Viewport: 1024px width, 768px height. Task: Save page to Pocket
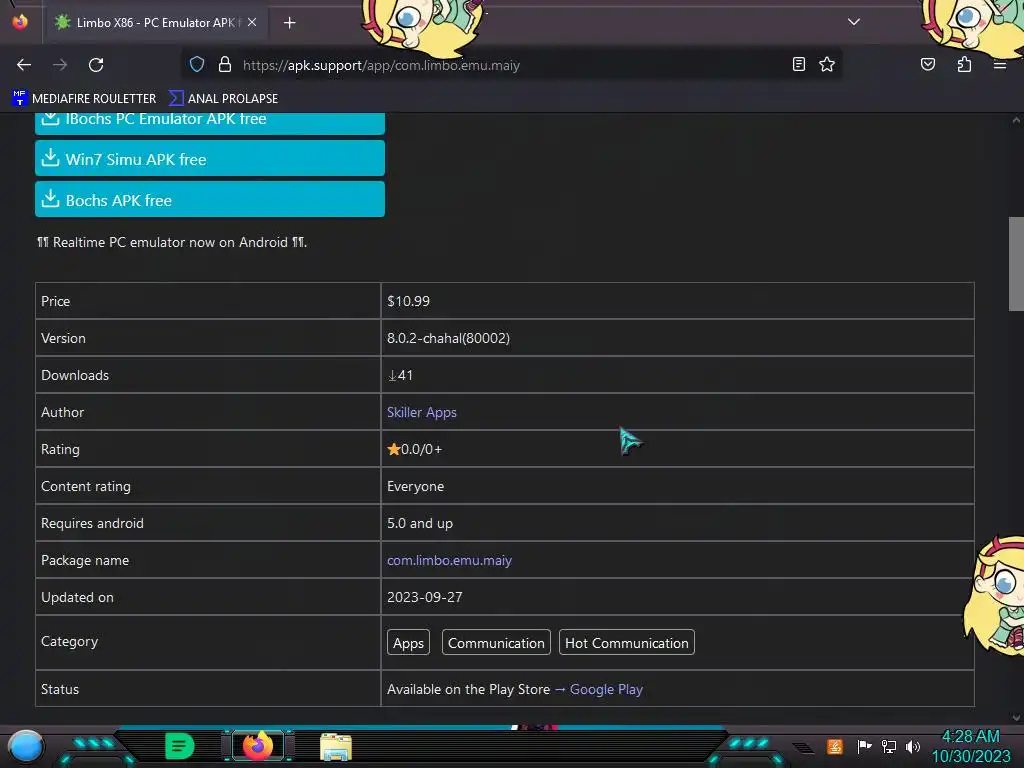pos(927,65)
